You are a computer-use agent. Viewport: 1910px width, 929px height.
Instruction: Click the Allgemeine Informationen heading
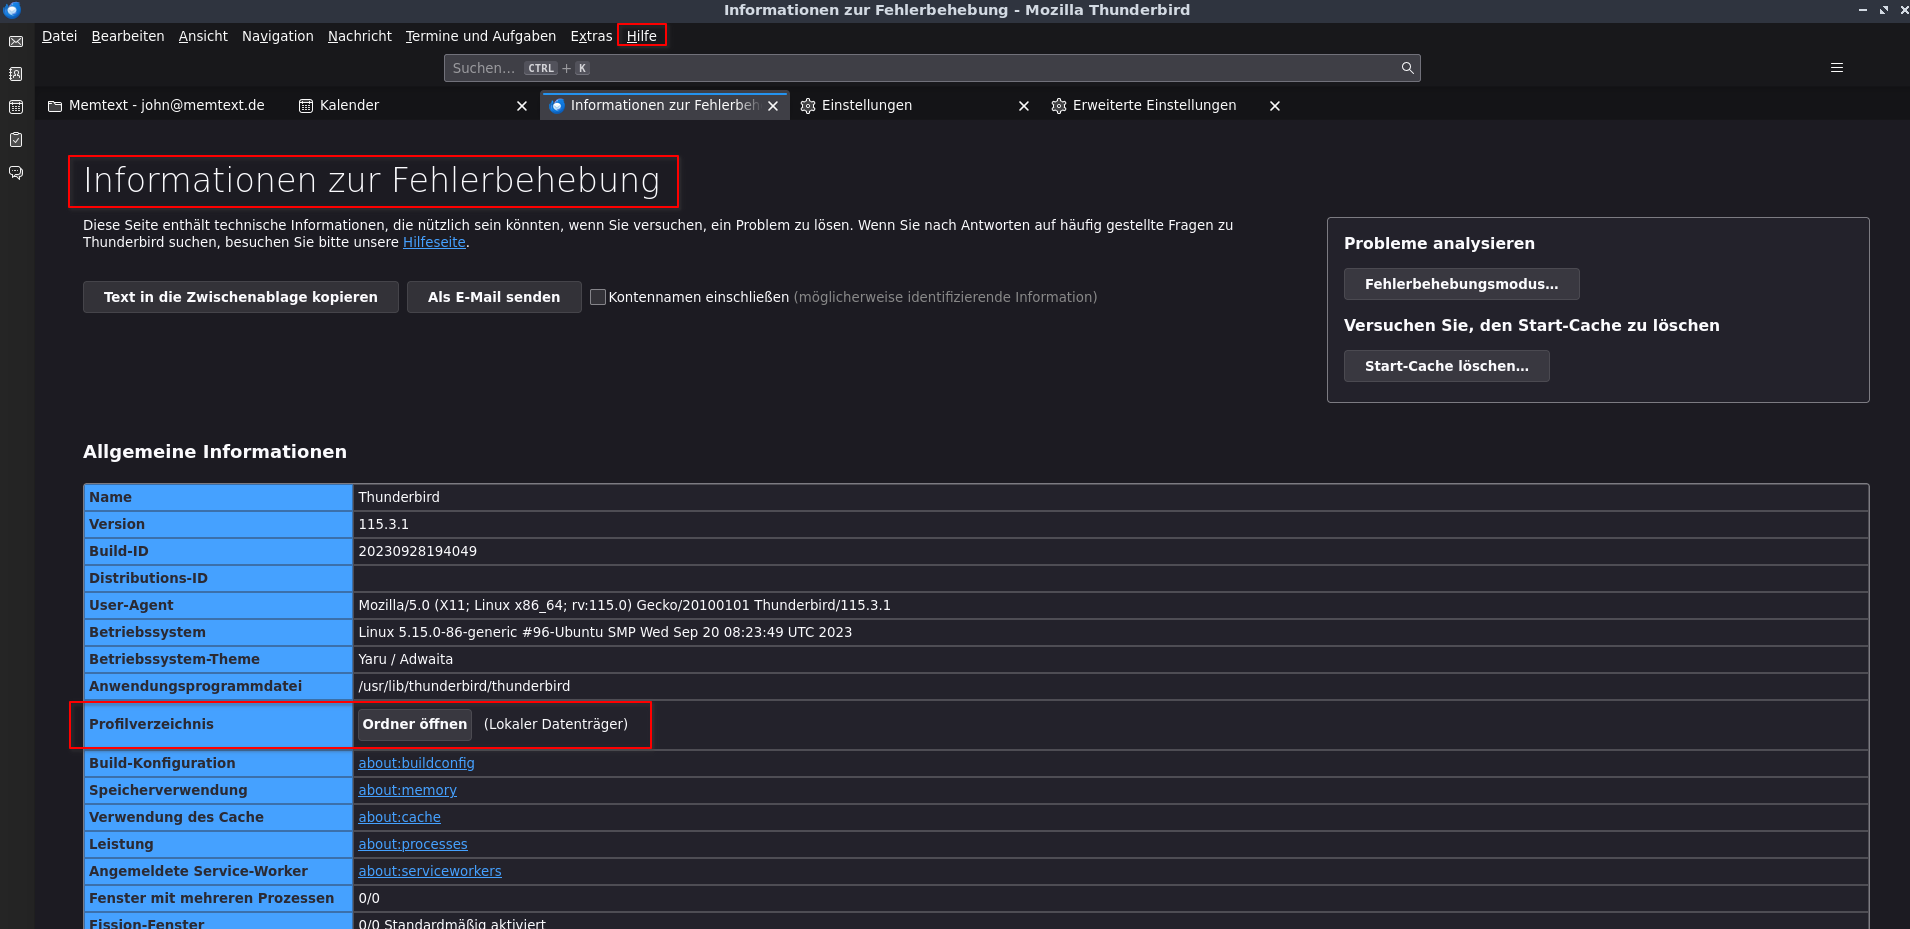[215, 452]
